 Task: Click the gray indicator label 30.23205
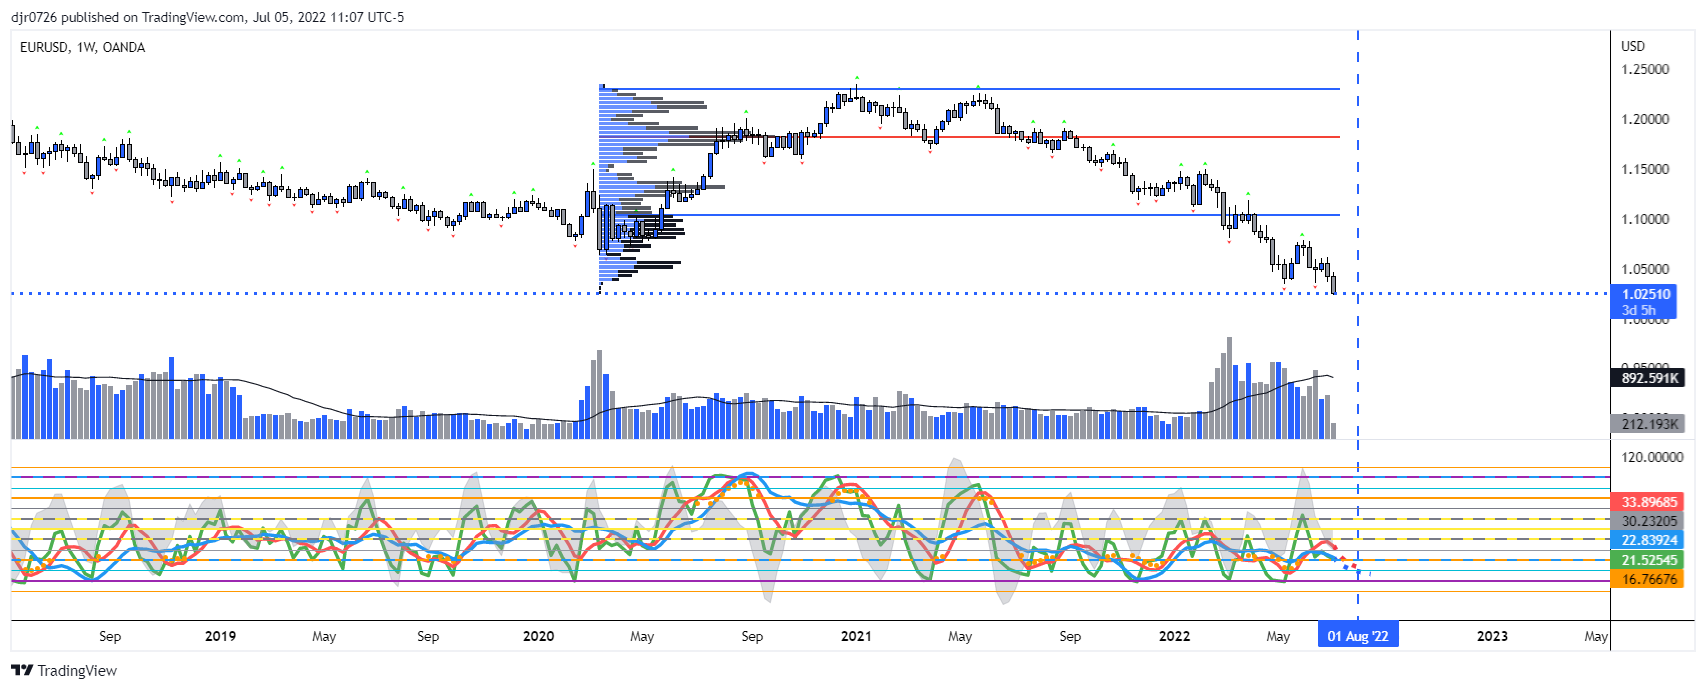[1648, 521]
